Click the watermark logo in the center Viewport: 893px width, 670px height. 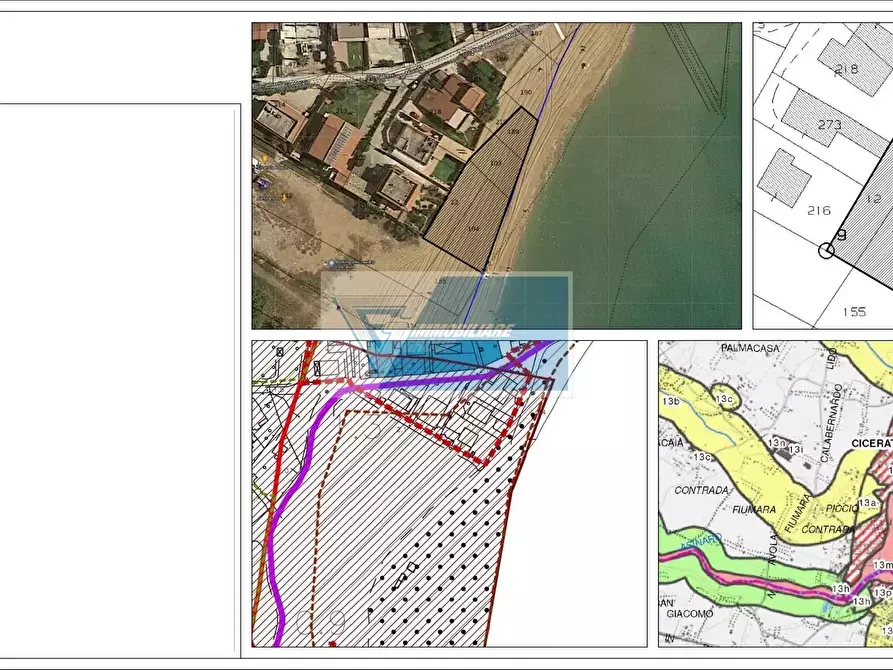[446, 330]
